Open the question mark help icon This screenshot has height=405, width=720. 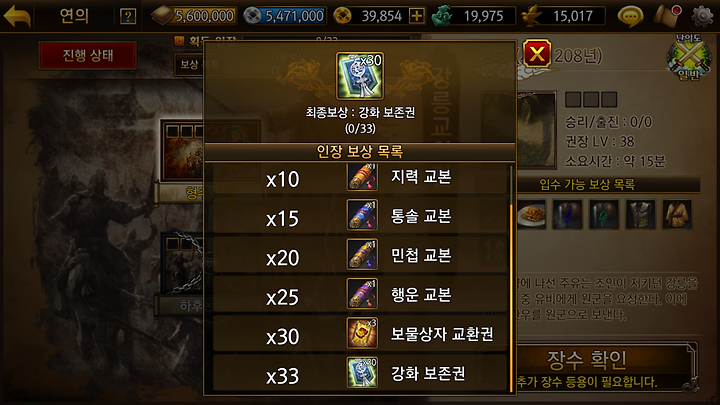click(128, 17)
